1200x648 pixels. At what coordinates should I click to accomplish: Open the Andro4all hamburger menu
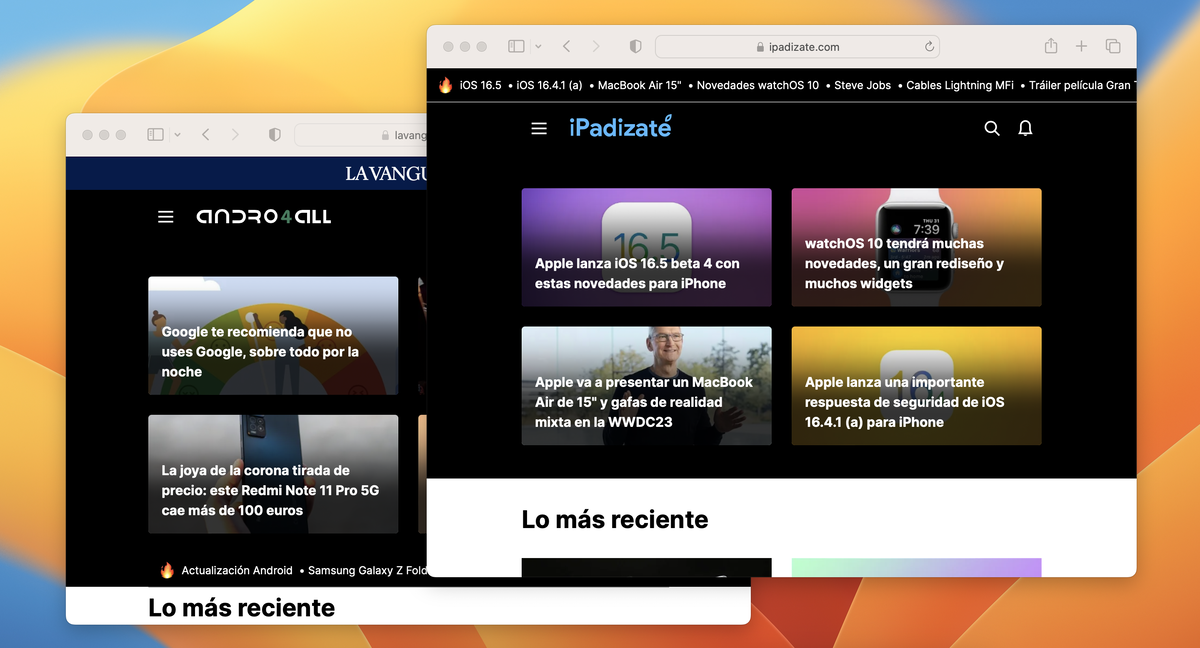pos(166,217)
